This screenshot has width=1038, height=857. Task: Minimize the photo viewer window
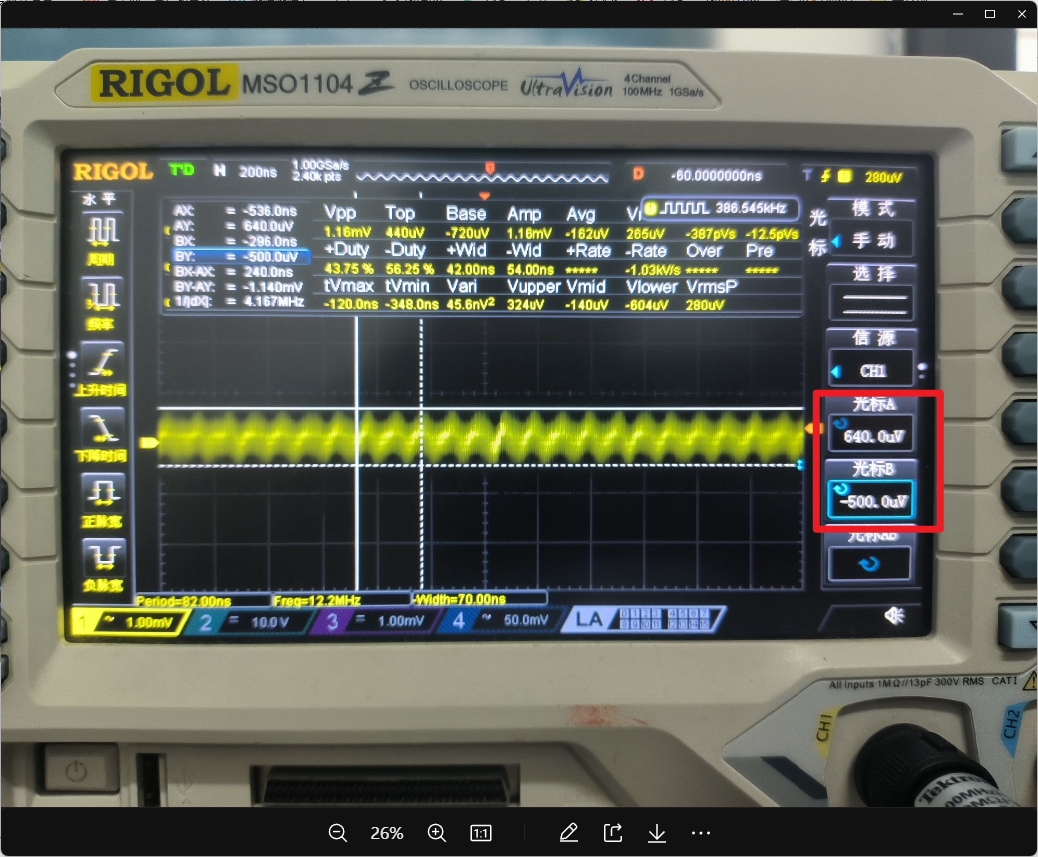point(958,14)
